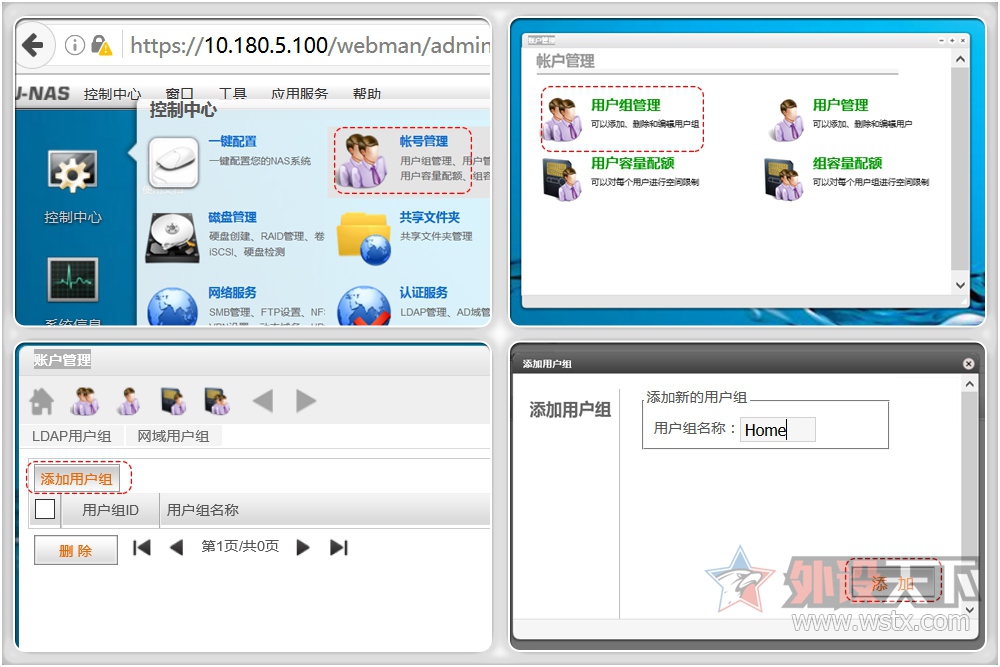The width and height of the screenshot is (1000, 667).
Task: Select the browser URL address field
Action: [310, 45]
